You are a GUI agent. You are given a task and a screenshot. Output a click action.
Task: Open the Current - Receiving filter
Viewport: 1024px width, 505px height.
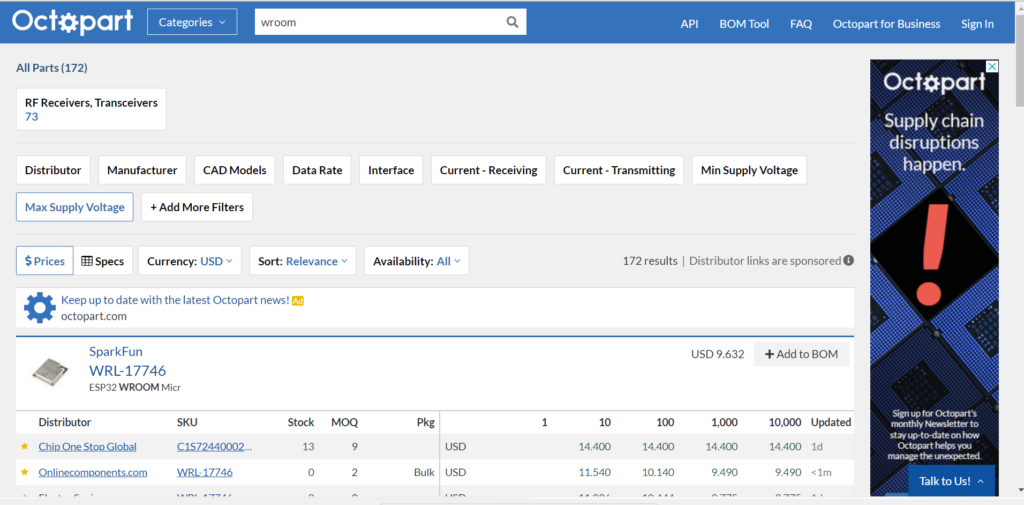click(488, 170)
